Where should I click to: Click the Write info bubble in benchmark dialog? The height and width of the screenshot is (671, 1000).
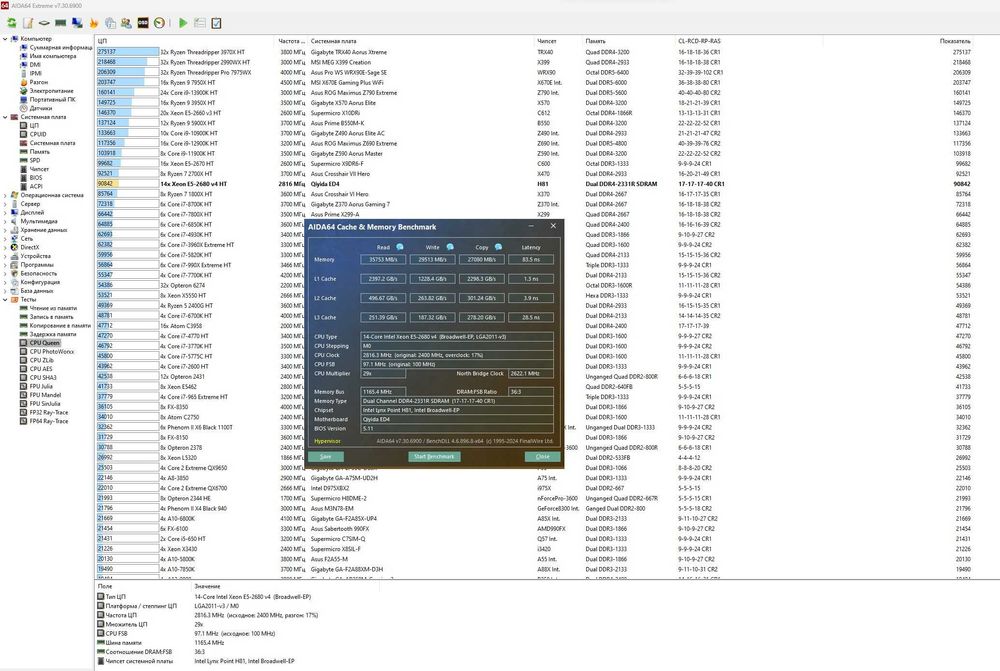coord(450,247)
